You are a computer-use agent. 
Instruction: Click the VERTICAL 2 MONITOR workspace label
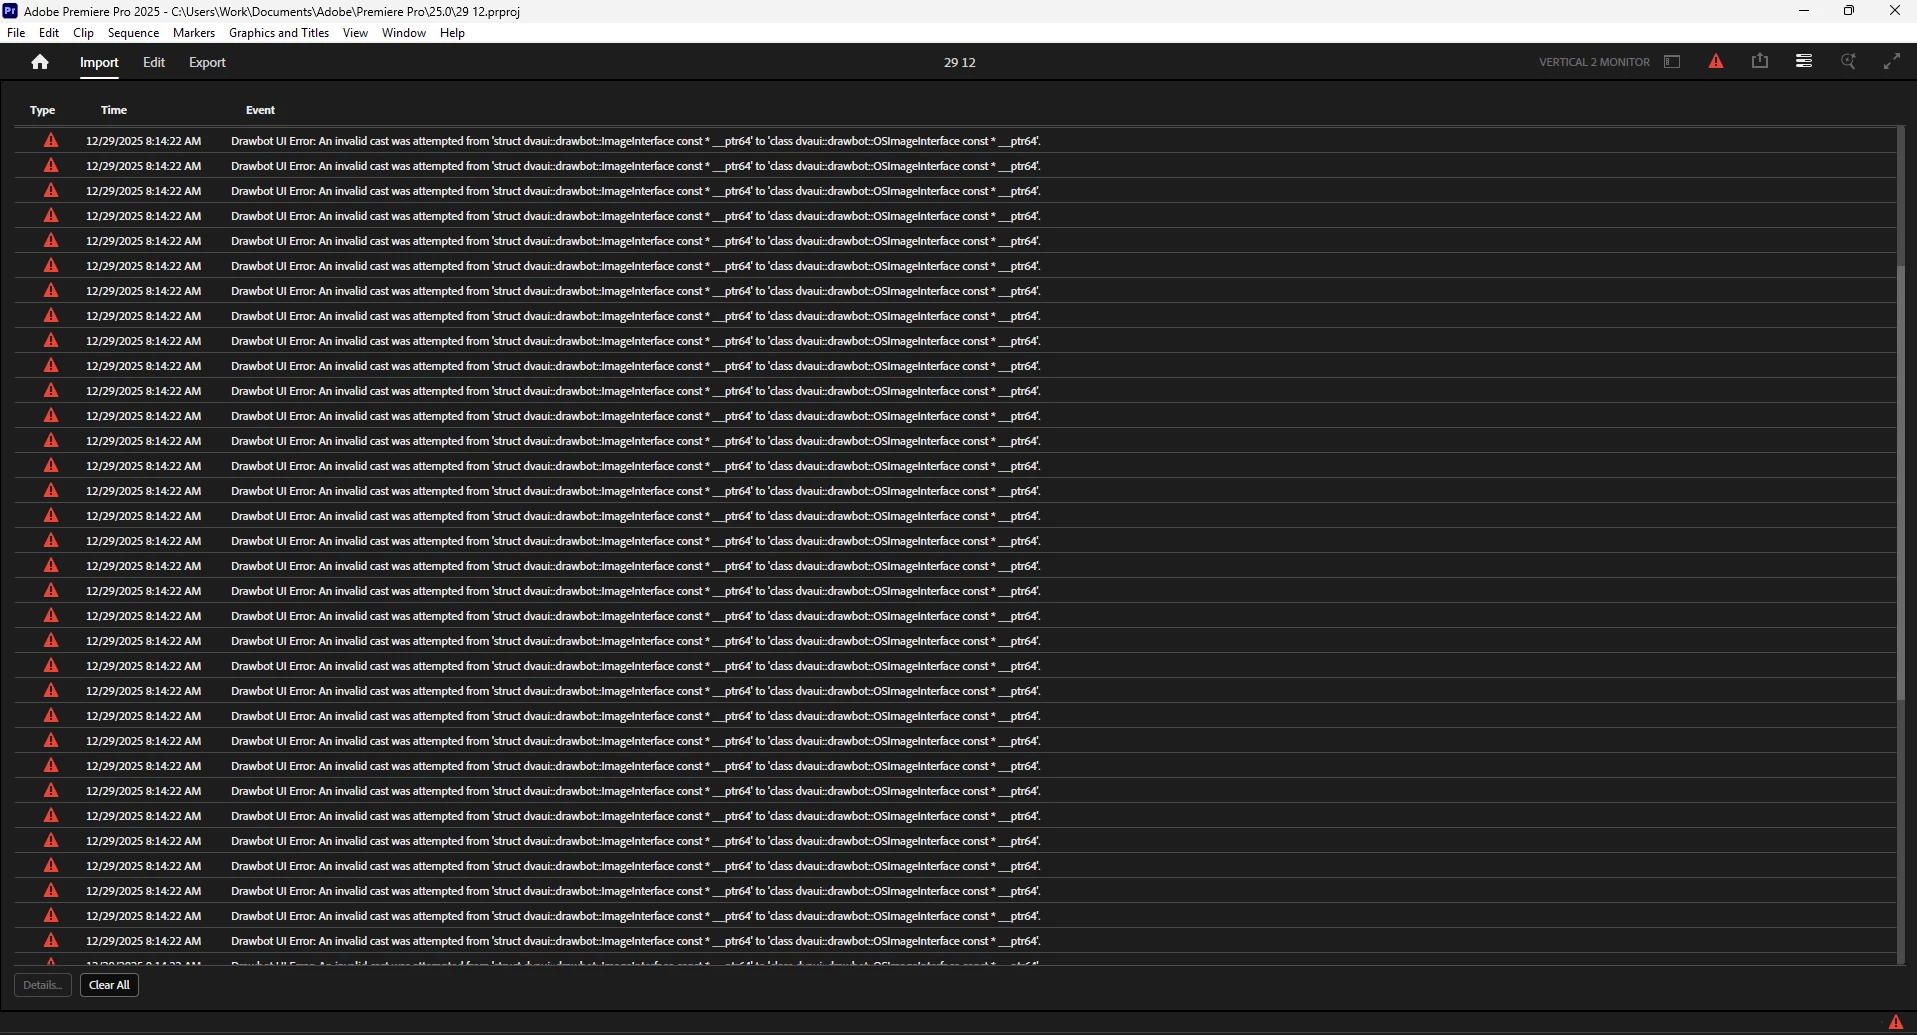click(1594, 62)
